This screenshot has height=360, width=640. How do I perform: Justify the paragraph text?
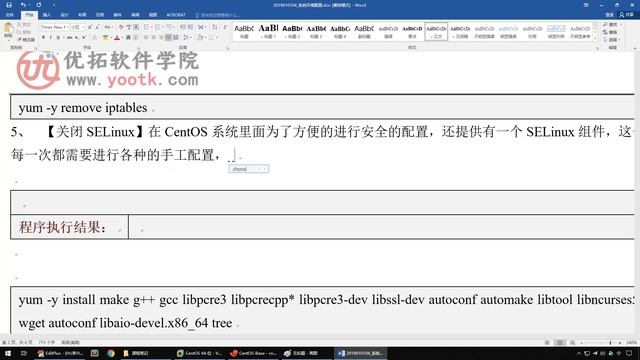[x=168, y=38]
